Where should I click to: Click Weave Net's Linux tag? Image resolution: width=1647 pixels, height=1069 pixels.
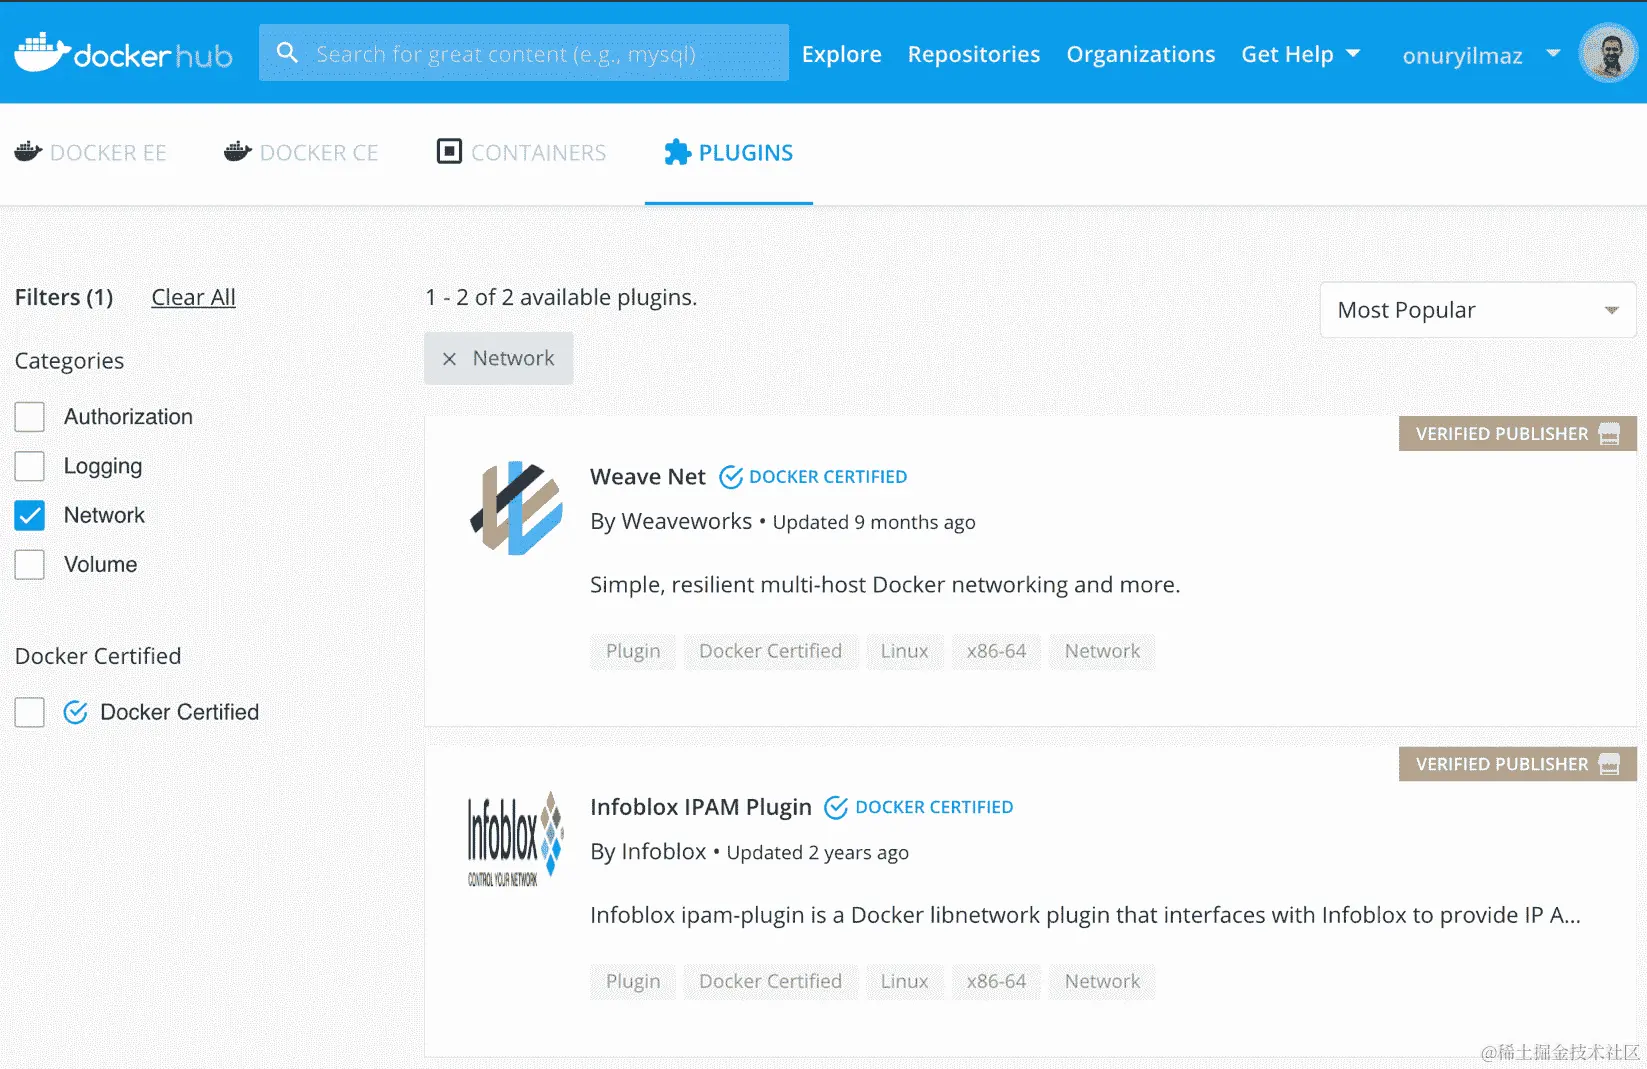[905, 651]
